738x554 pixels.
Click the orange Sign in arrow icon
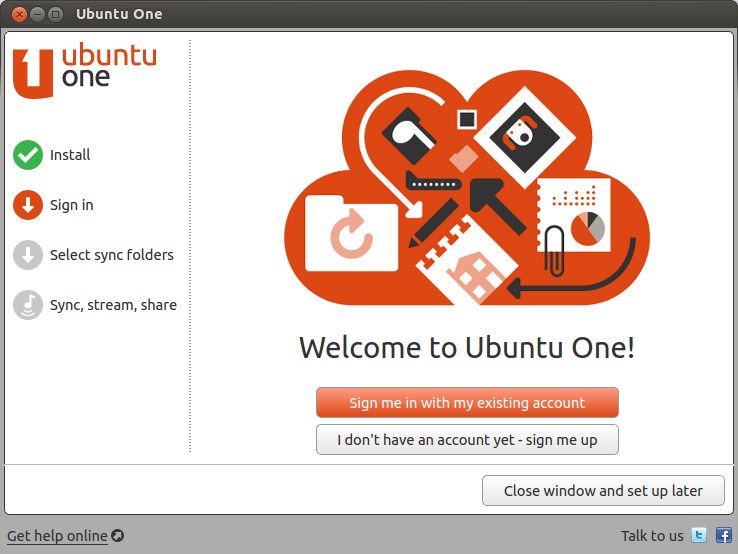[28, 205]
